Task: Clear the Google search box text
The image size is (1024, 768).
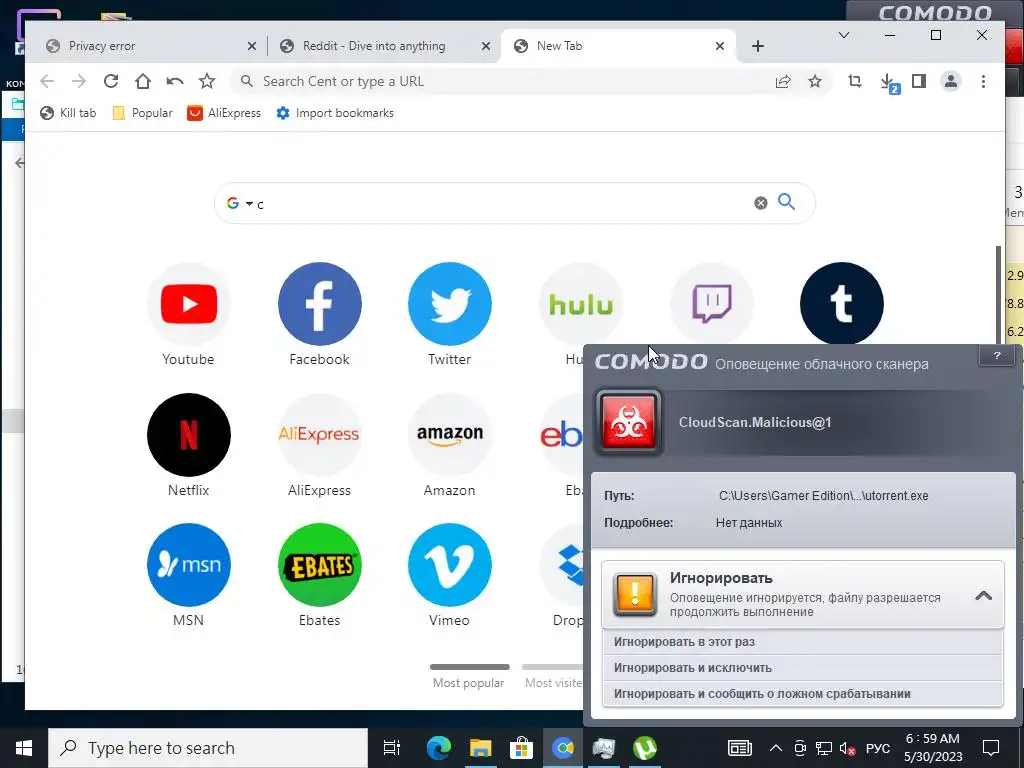Action: [x=761, y=203]
